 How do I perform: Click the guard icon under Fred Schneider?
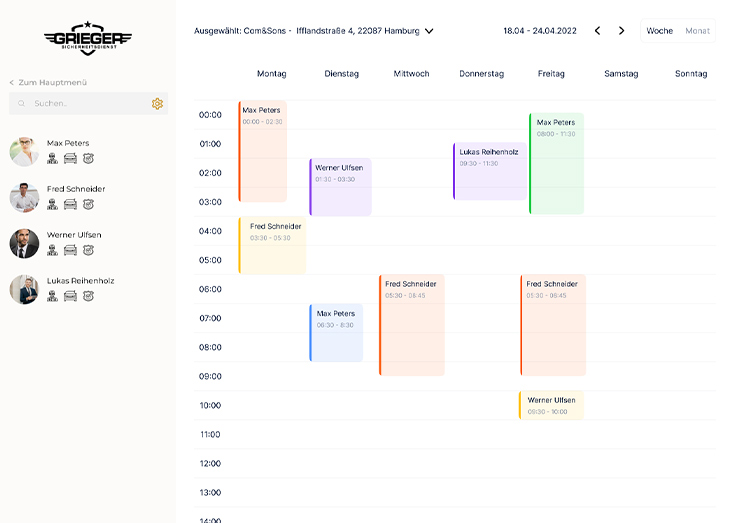point(52,204)
